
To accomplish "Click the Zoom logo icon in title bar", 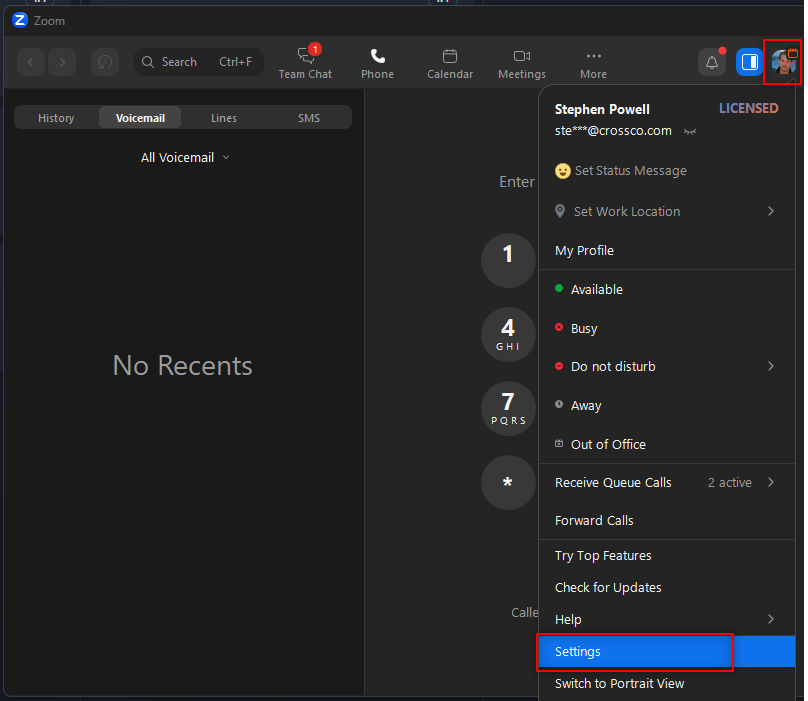I will pyautogui.click(x=20, y=21).
